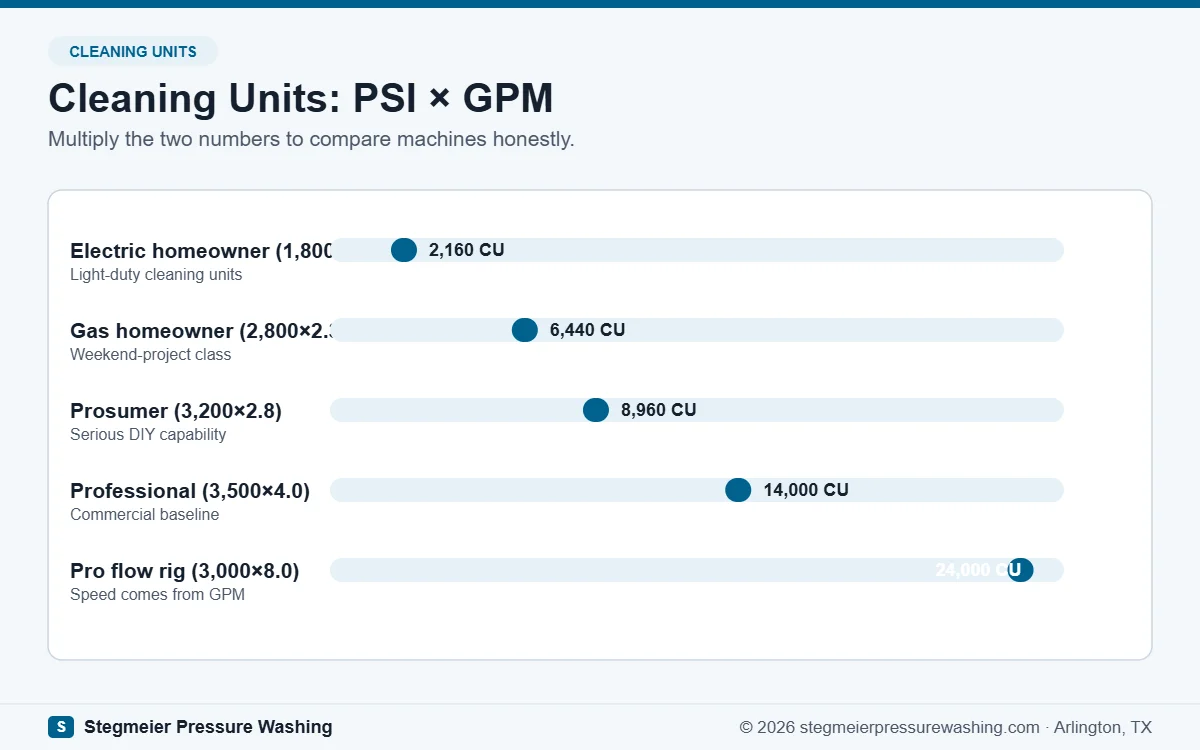The image size is (1200, 750).
Task: Click the '14,000 CU' value label
Action: tap(806, 490)
